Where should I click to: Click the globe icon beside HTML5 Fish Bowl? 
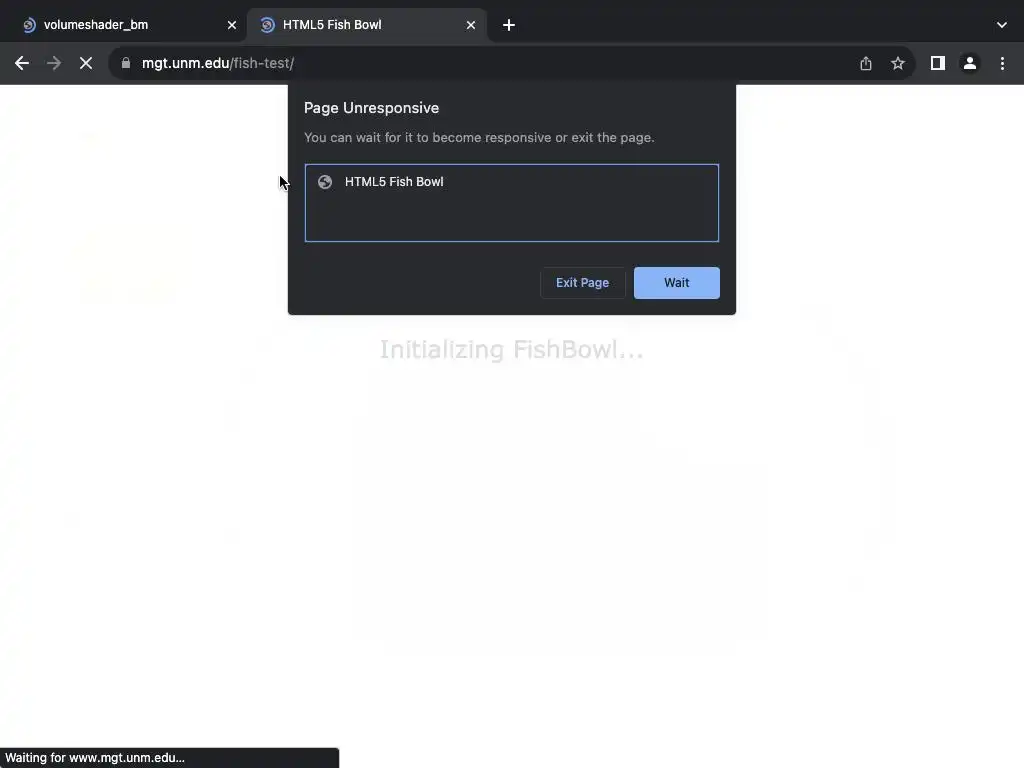325,182
